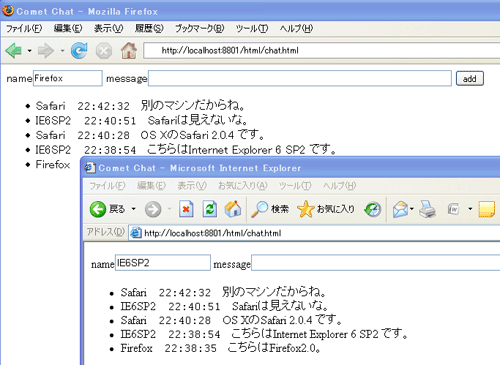
Task: Click IE time '22:42:32'
Action: [185, 293]
